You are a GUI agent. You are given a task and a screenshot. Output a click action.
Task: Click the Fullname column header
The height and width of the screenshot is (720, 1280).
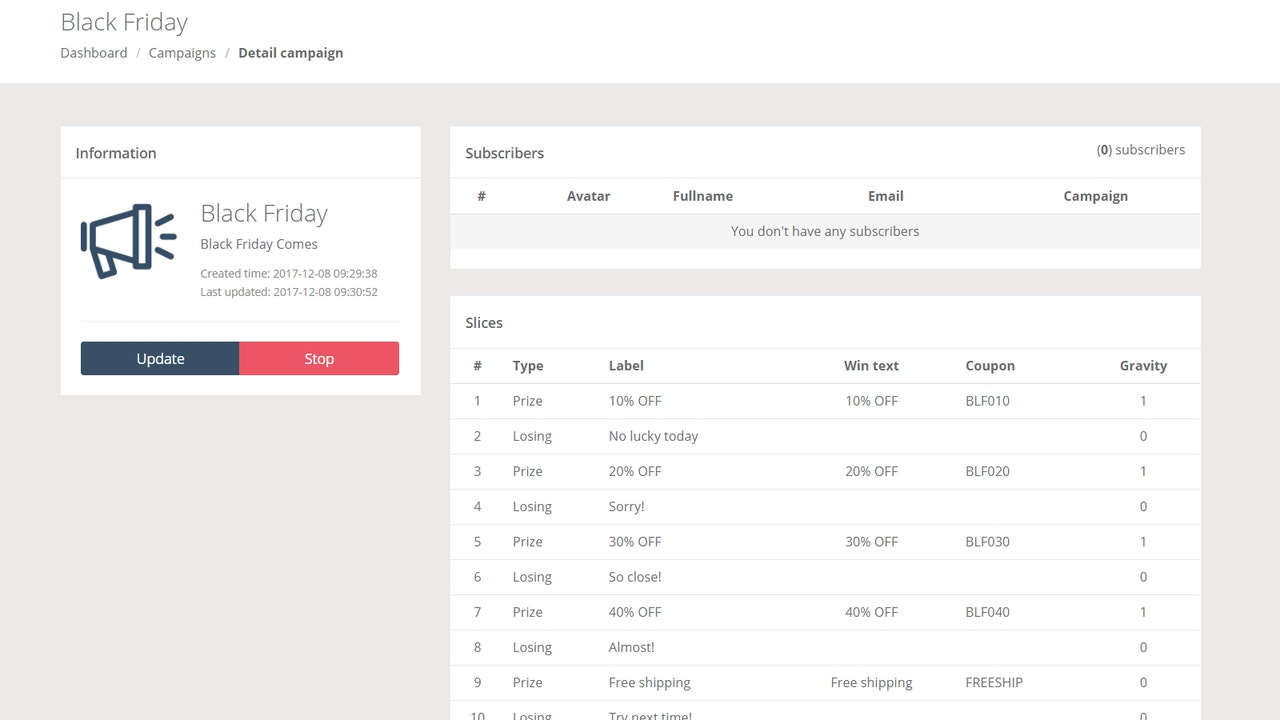[x=703, y=196]
